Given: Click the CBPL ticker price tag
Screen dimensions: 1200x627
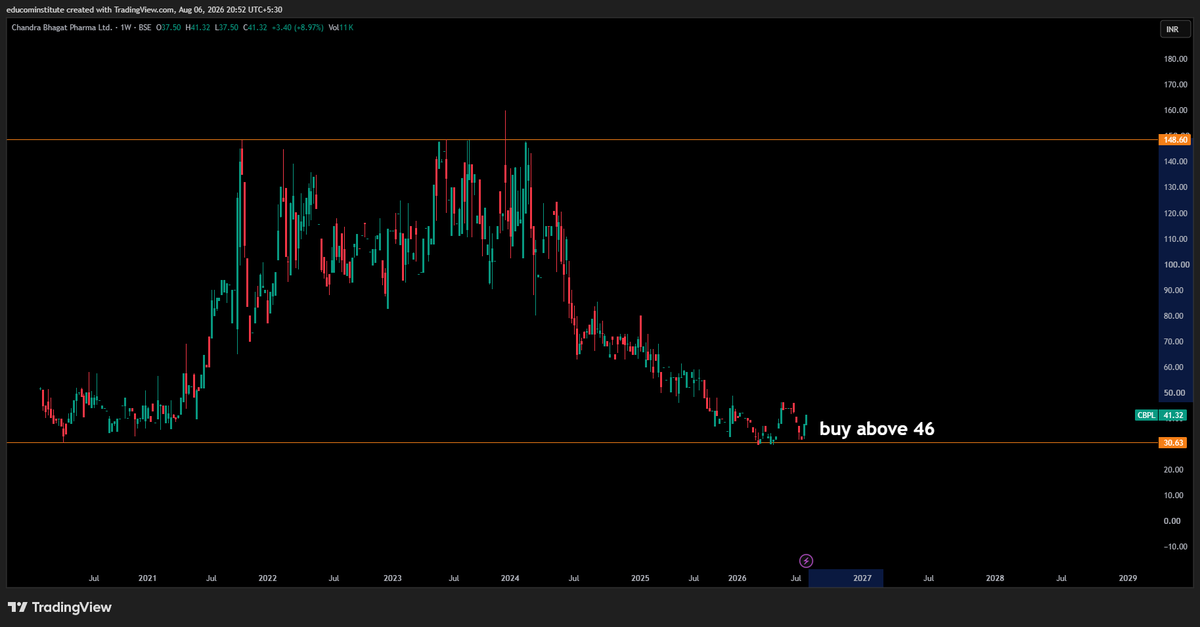Looking at the screenshot, I should coord(1146,415).
